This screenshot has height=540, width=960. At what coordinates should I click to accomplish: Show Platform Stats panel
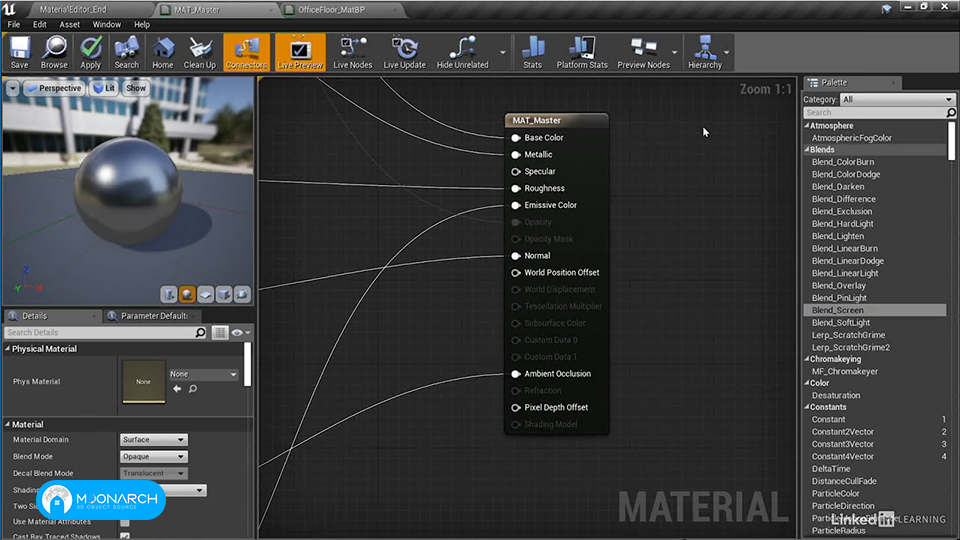pyautogui.click(x=582, y=52)
